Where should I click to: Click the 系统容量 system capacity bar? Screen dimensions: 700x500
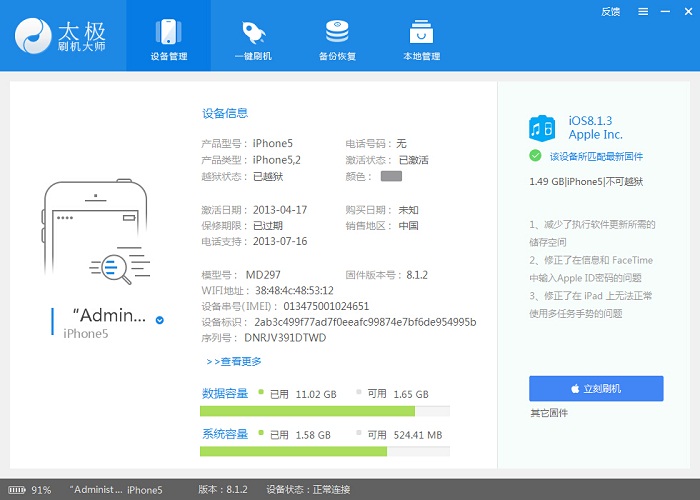coord(324,452)
